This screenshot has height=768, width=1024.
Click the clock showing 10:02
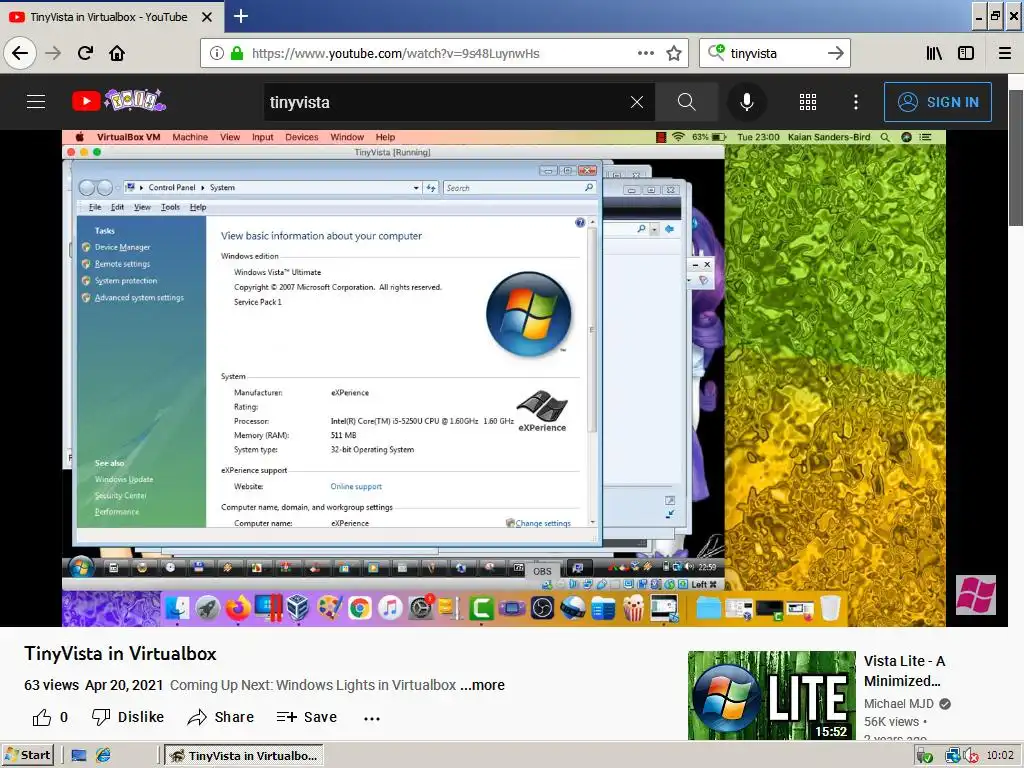click(x=1000, y=756)
